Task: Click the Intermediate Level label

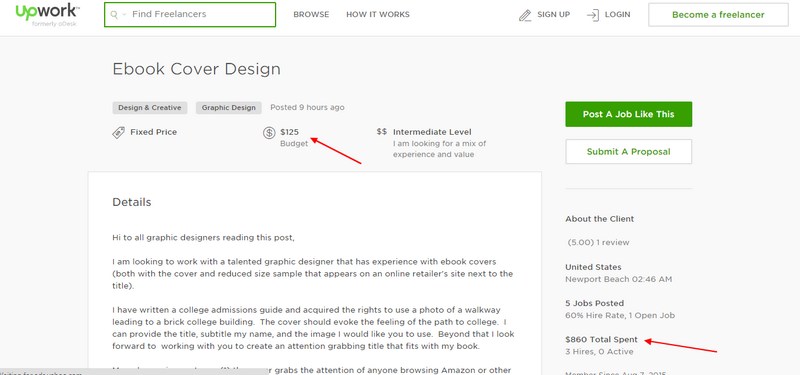Action: pos(432,132)
